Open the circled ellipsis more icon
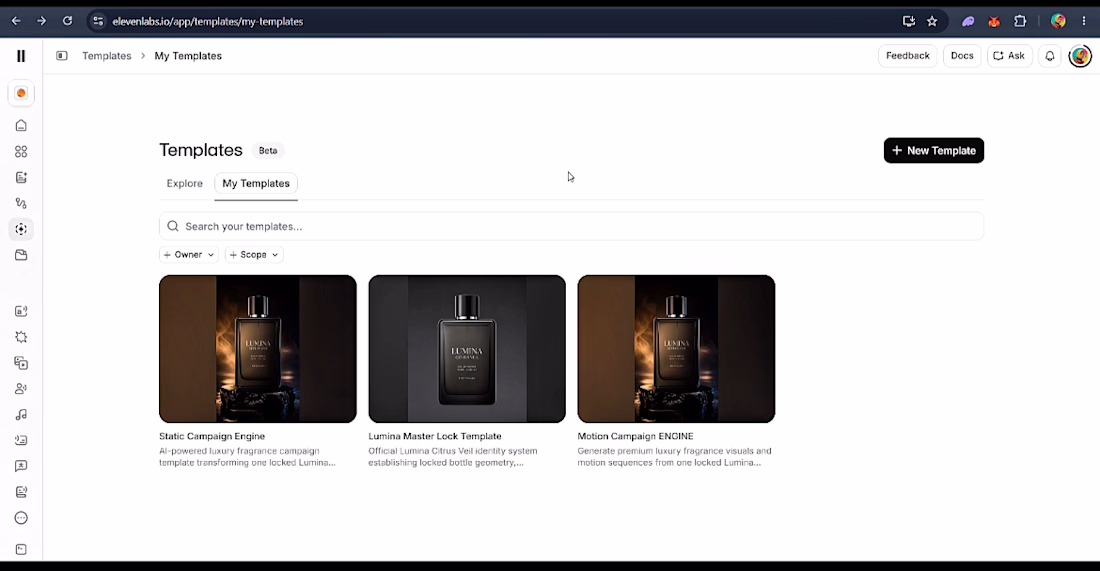The height and width of the screenshot is (571, 1100). 21,518
